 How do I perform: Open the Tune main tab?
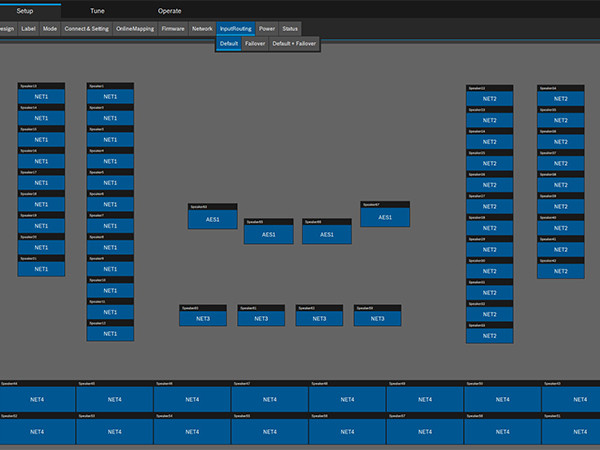point(97,11)
